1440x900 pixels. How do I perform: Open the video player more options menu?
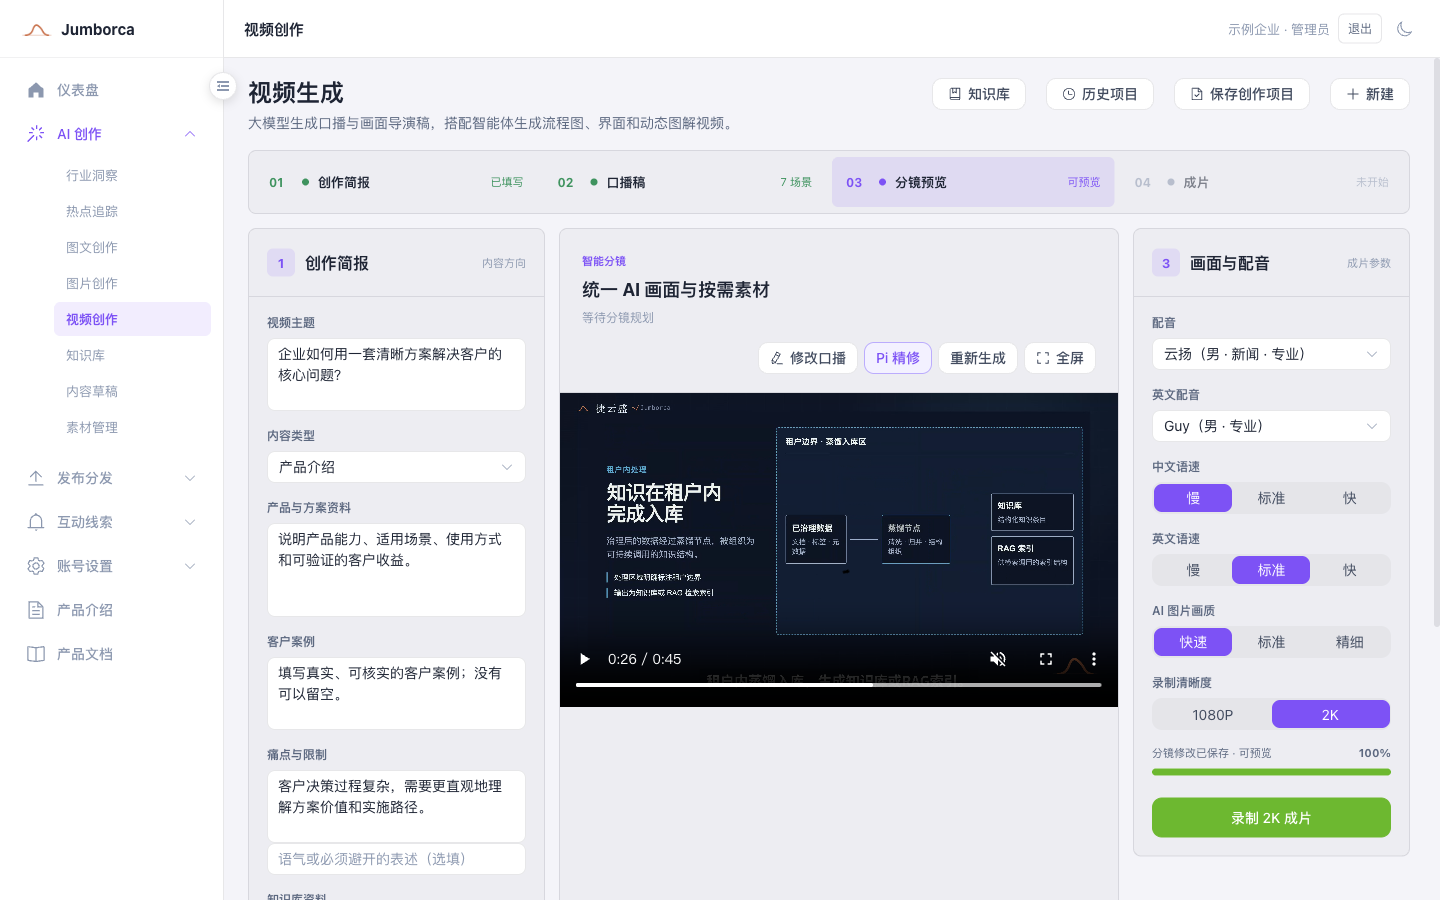point(1094,659)
